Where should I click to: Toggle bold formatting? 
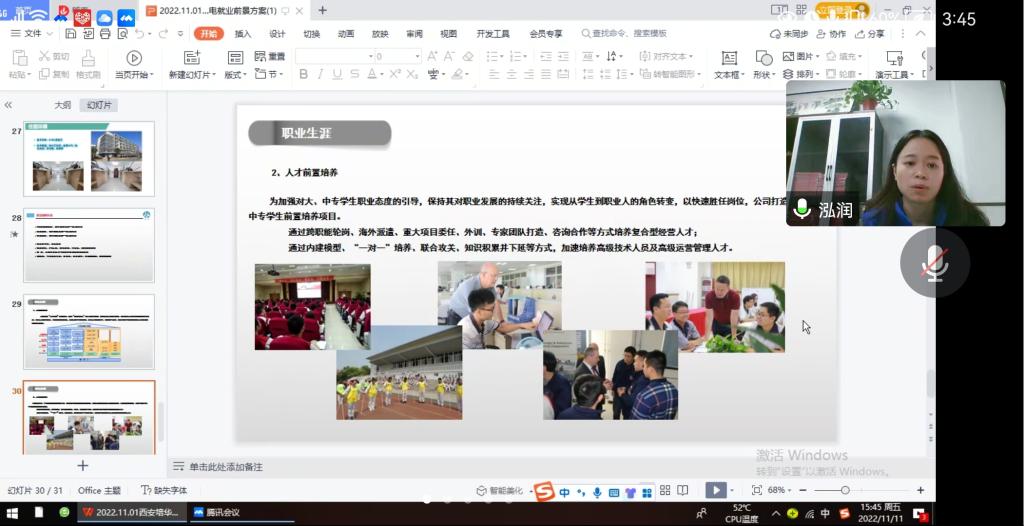(304, 74)
